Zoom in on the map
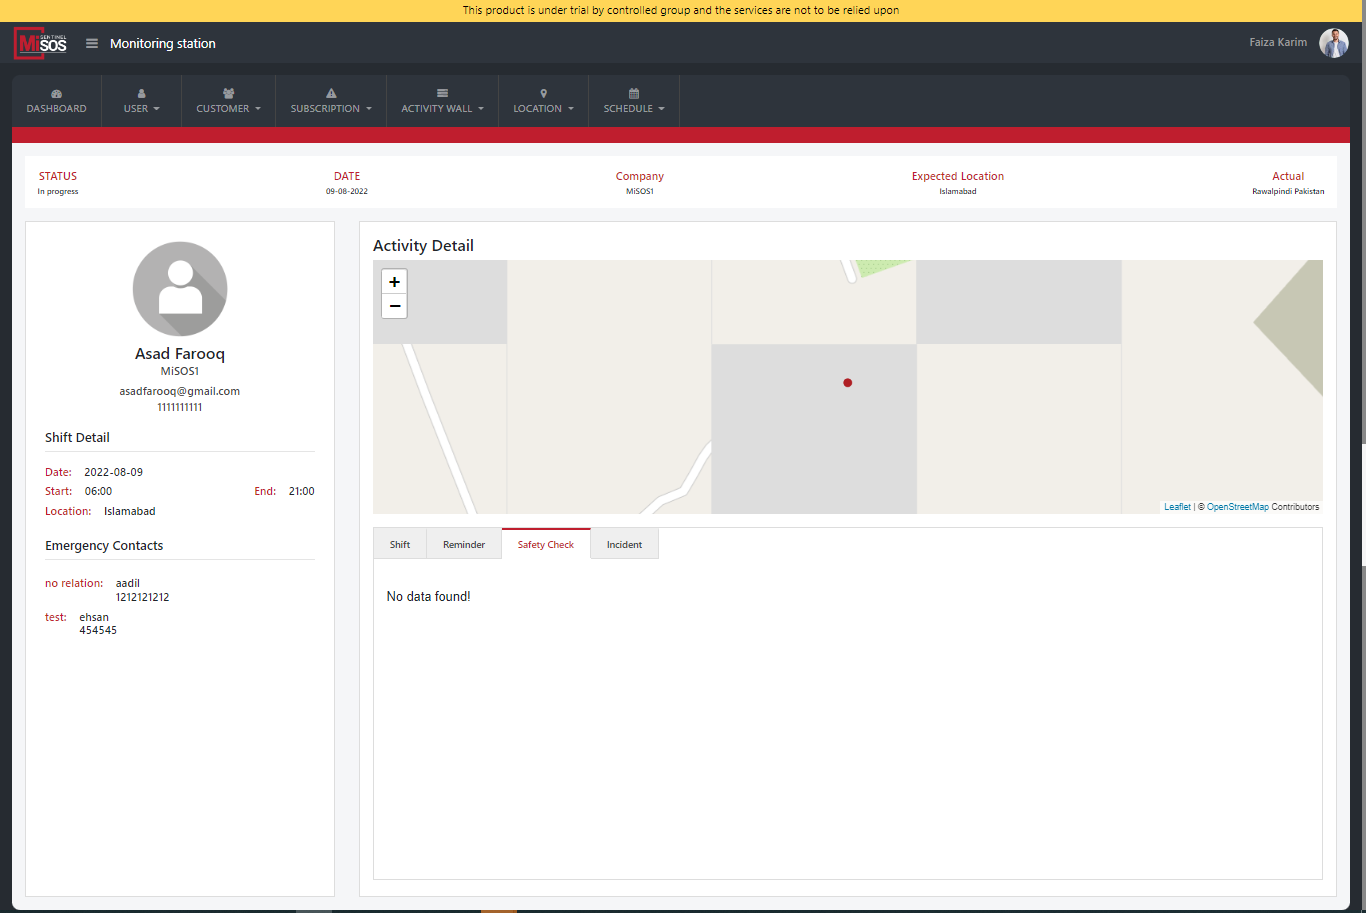The width and height of the screenshot is (1368, 914). point(395,282)
